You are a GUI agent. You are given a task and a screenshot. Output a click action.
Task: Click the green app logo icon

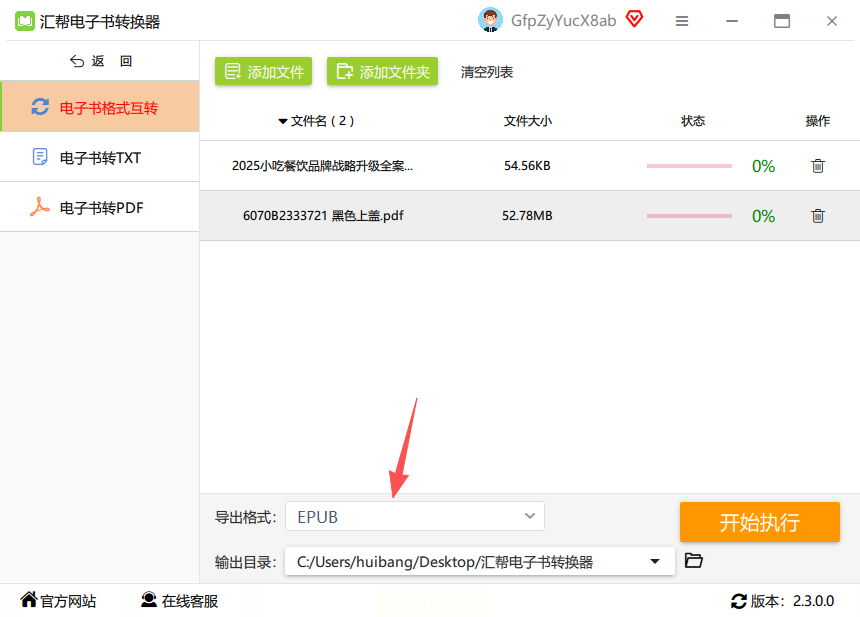pos(25,21)
